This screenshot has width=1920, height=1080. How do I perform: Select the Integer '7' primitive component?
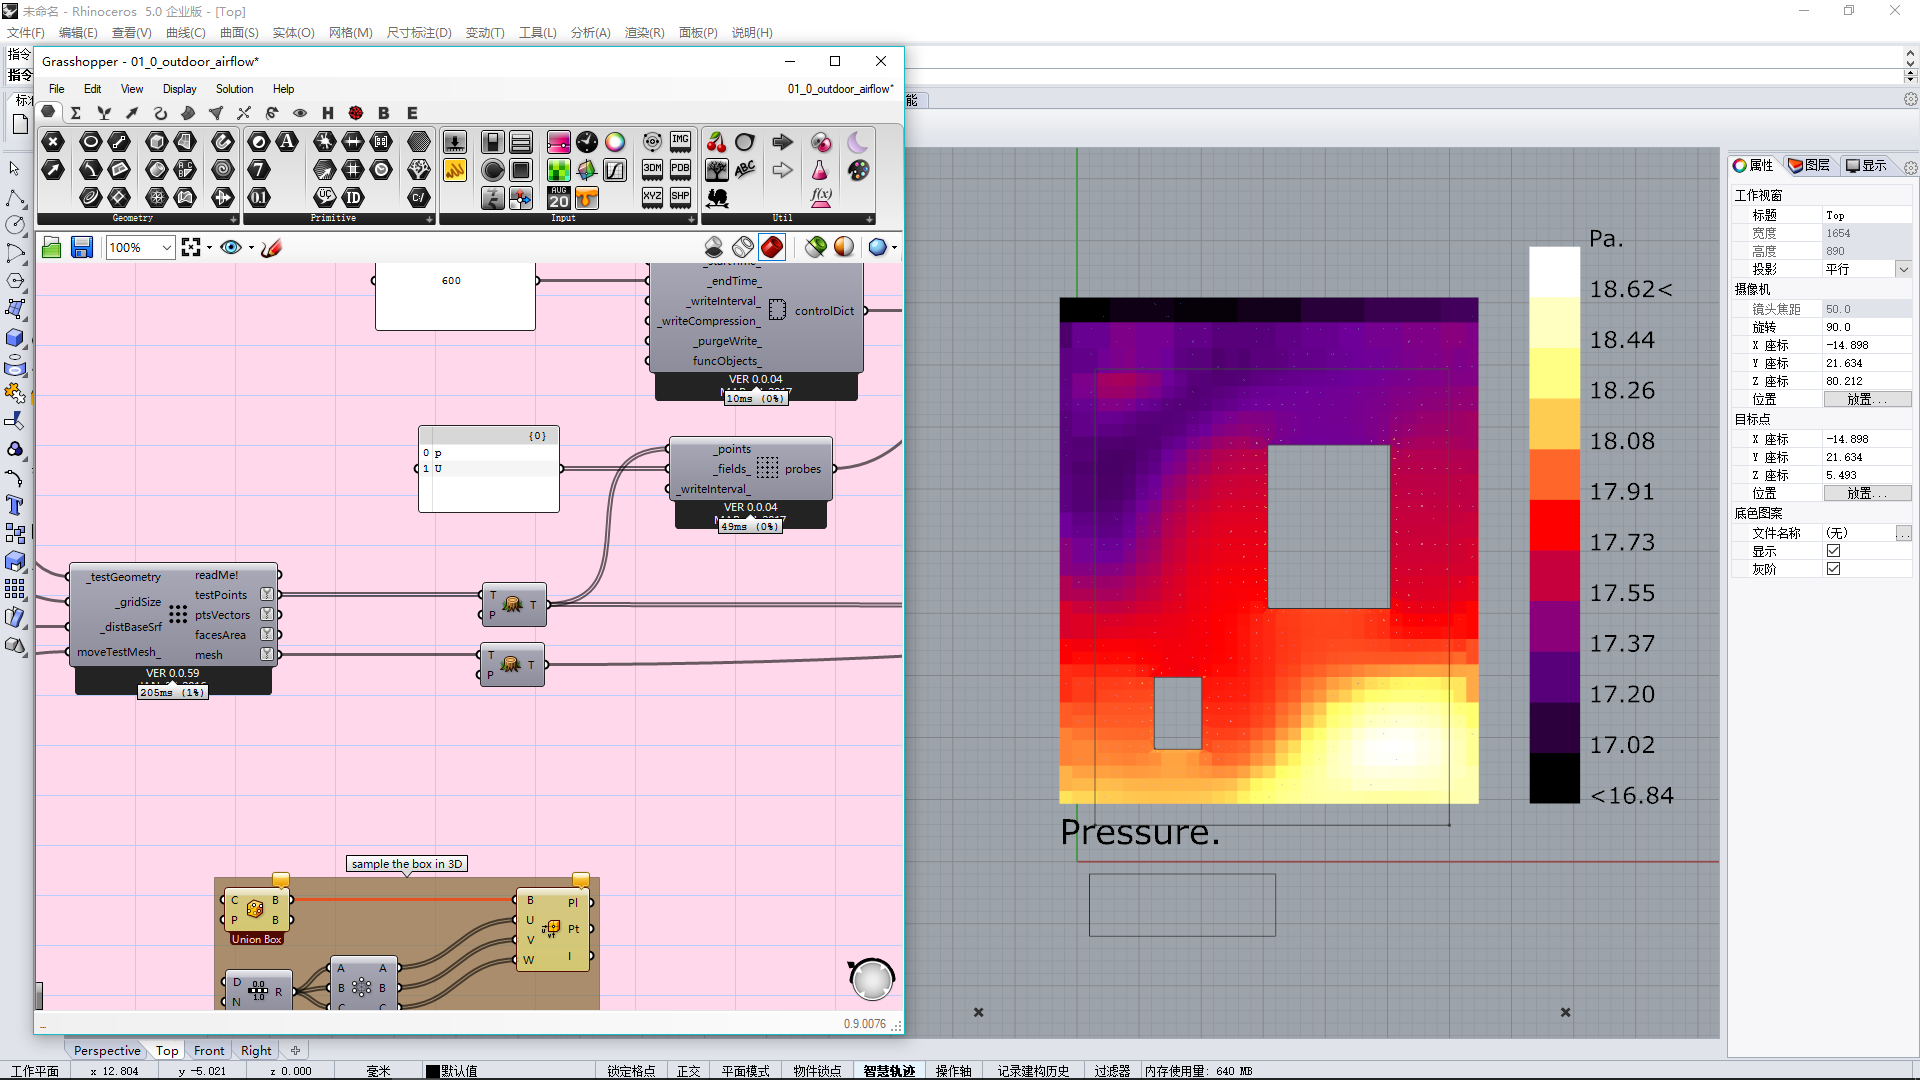coord(258,169)
